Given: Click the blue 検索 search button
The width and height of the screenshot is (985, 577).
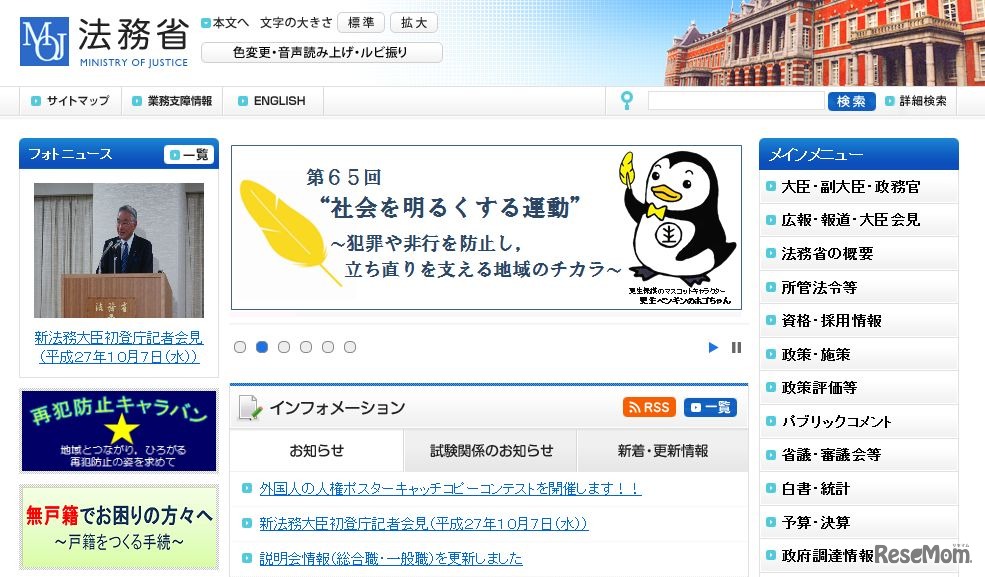Looking at the screenshot, I should (x=851, y=101).
